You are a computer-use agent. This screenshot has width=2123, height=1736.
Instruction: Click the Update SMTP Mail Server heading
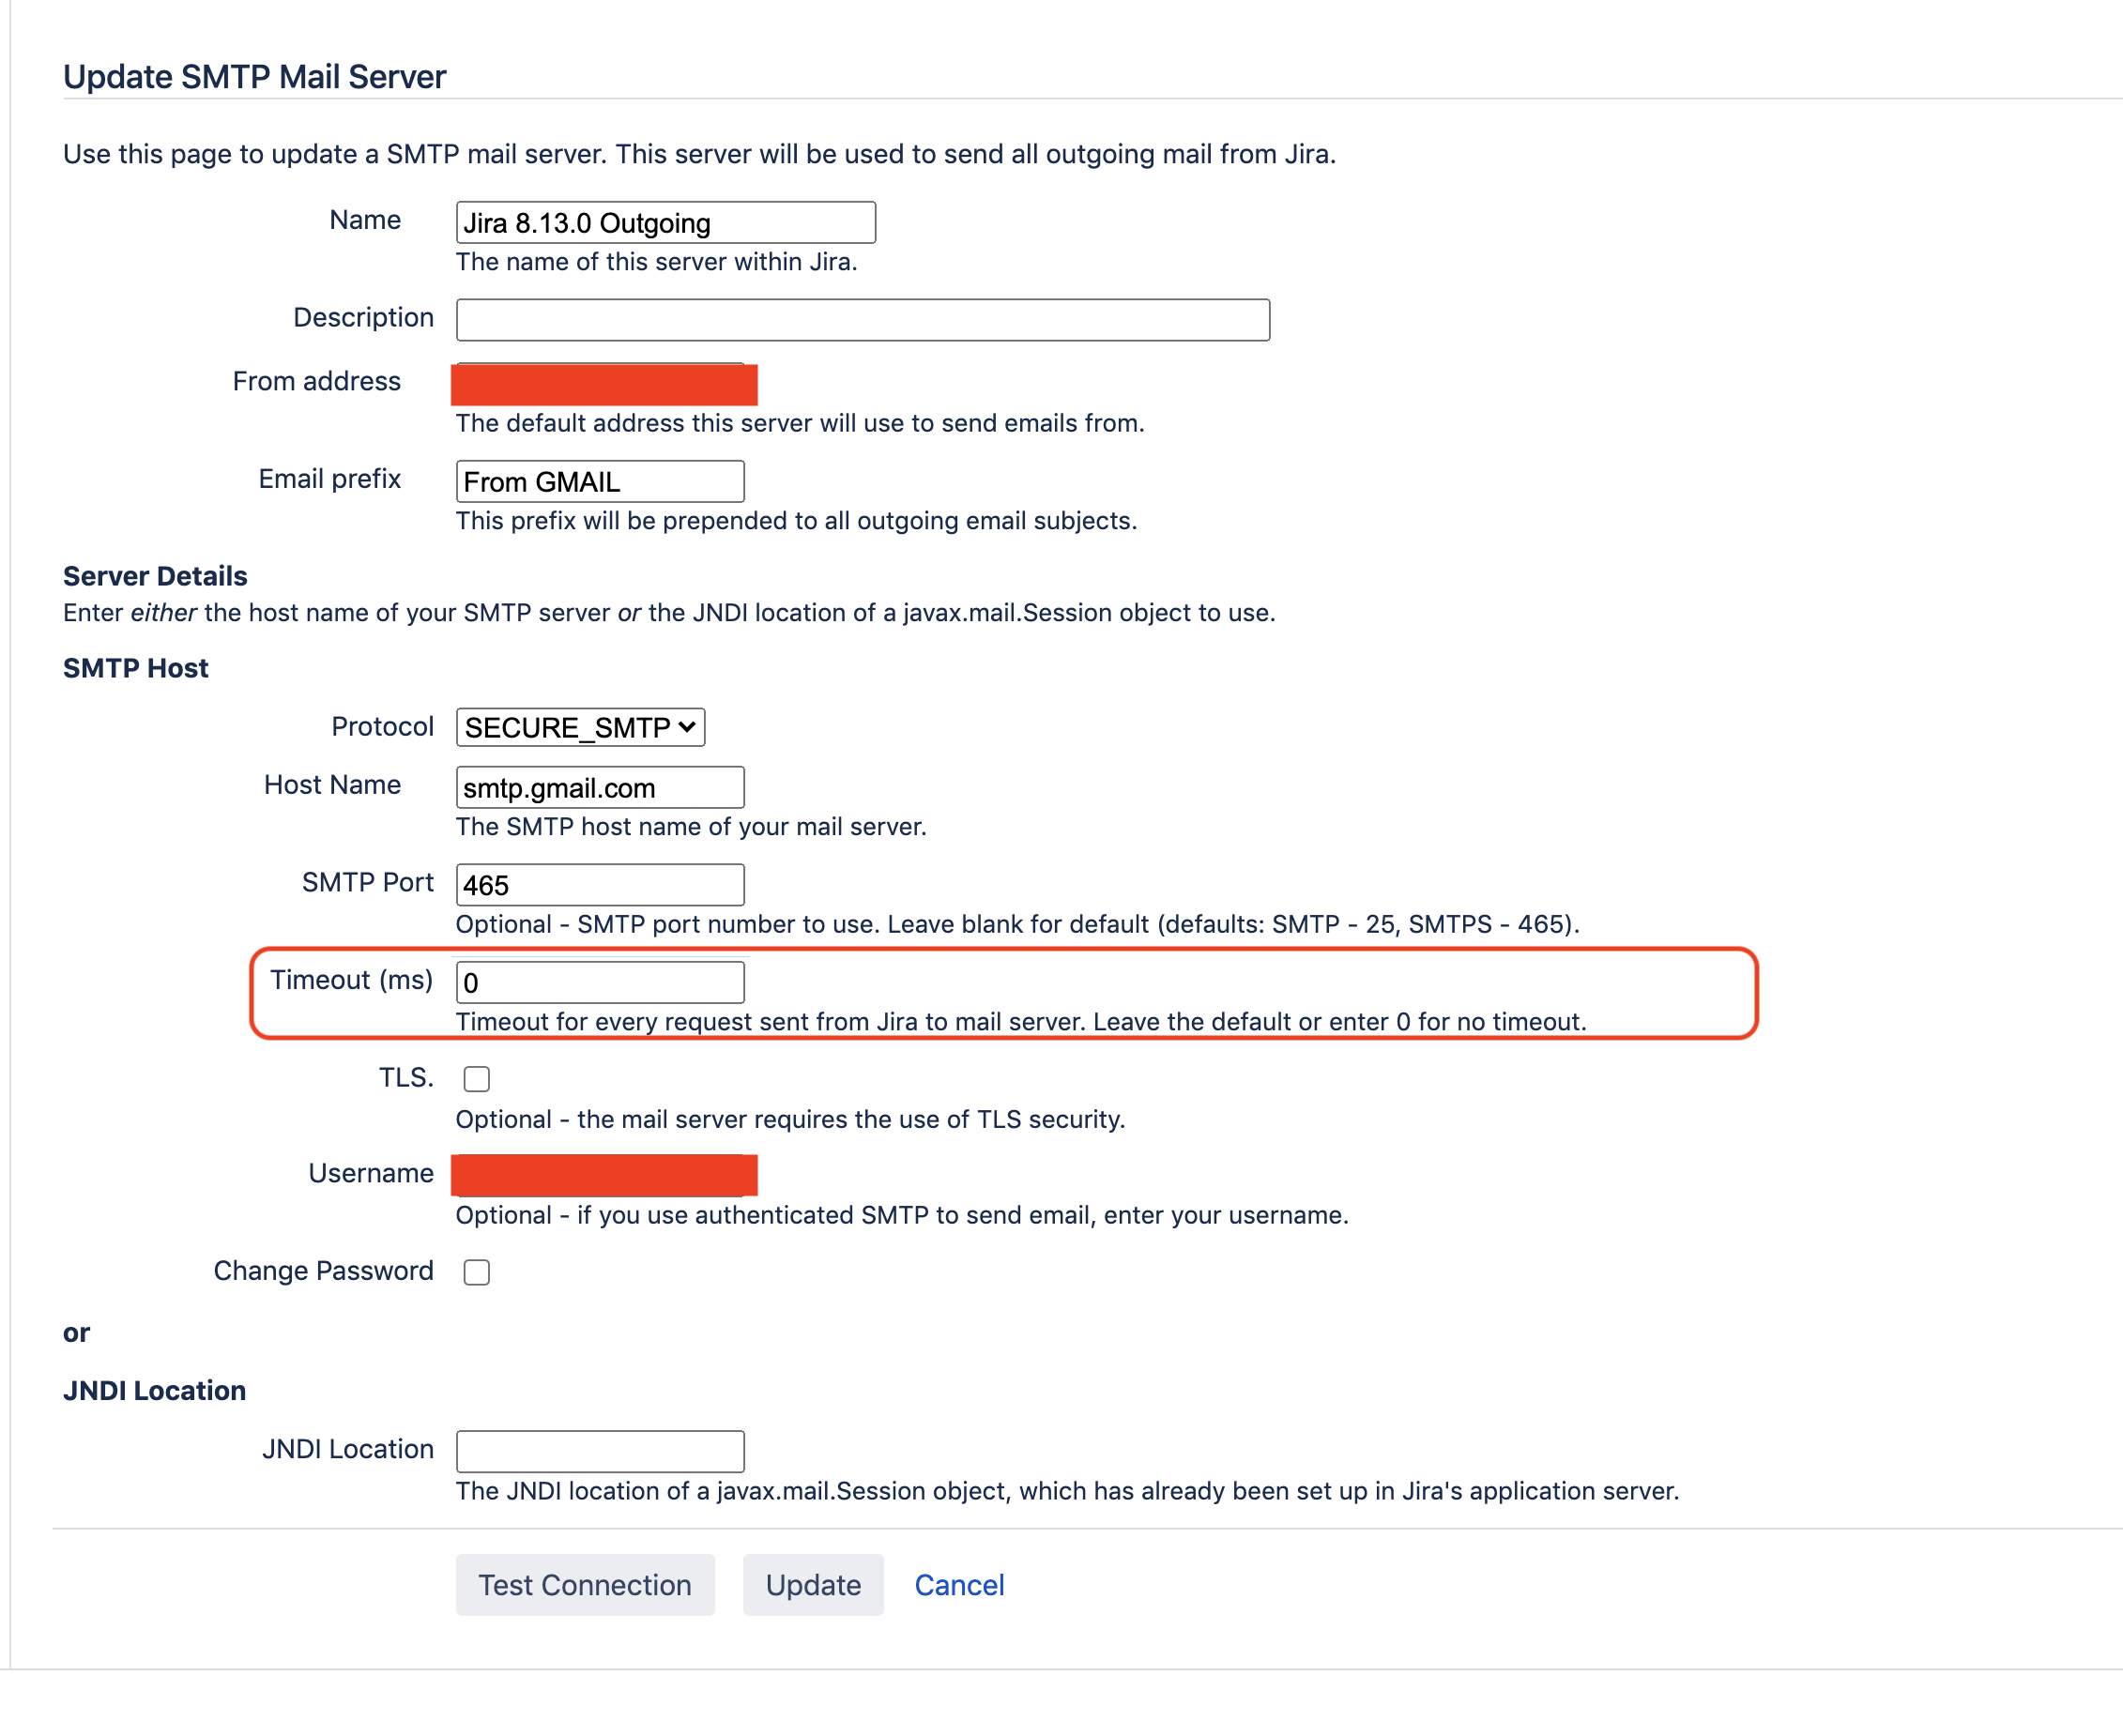pyautogui.click(x=254, y=77)
